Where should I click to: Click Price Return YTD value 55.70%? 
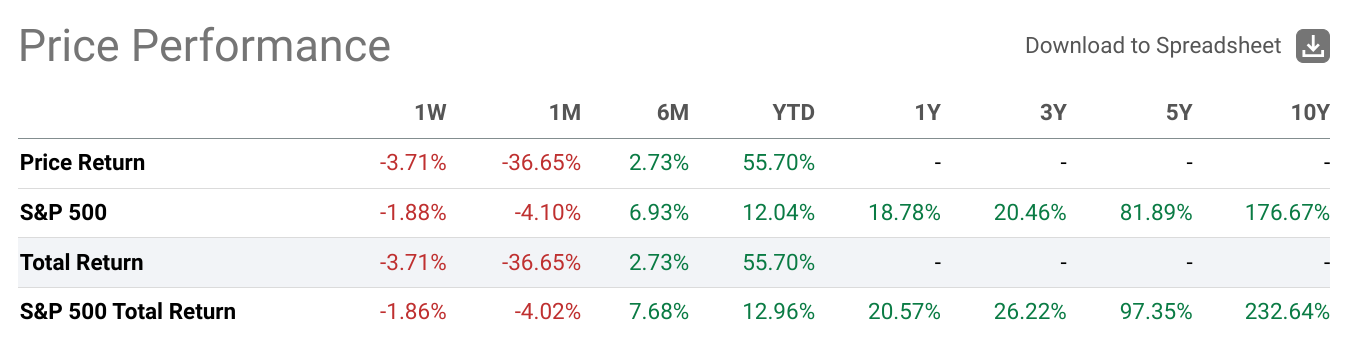[779, 162]
